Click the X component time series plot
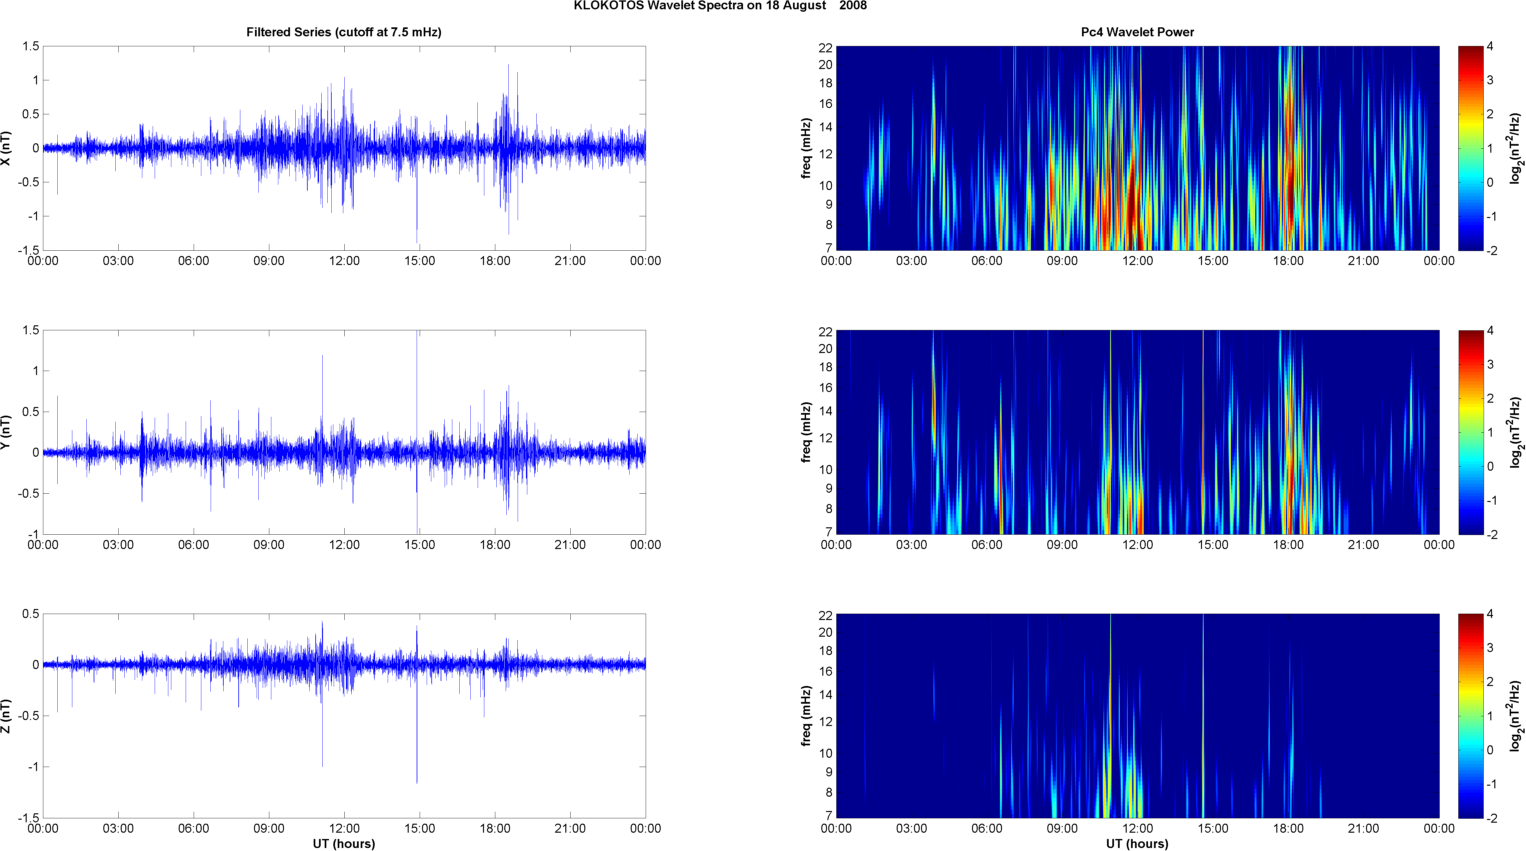The height and width of the screenshot is (851, 1526). click(x=343, y=148)
